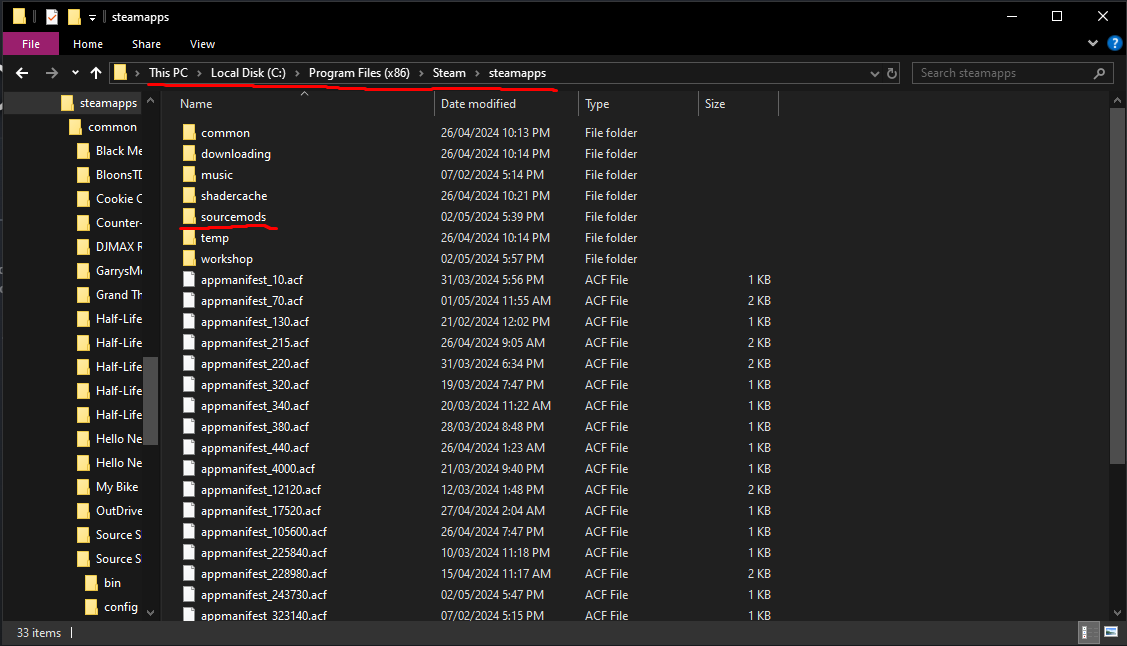Click the steamapps breadcrumb
Screen dimensions: 1127x646
(518, 73)
